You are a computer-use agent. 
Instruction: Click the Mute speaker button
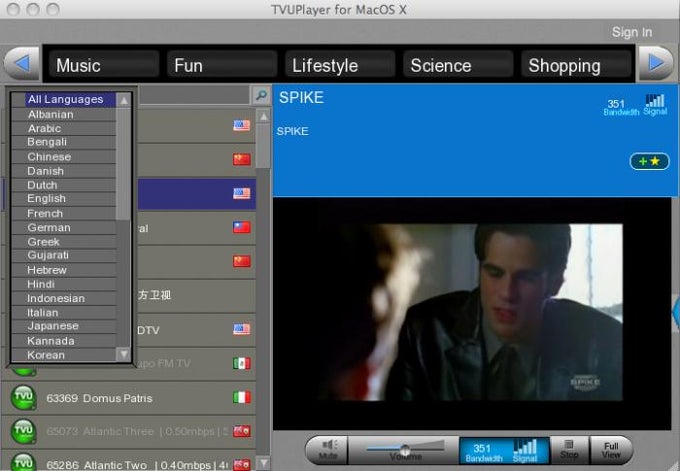click(x=328, y=450)
